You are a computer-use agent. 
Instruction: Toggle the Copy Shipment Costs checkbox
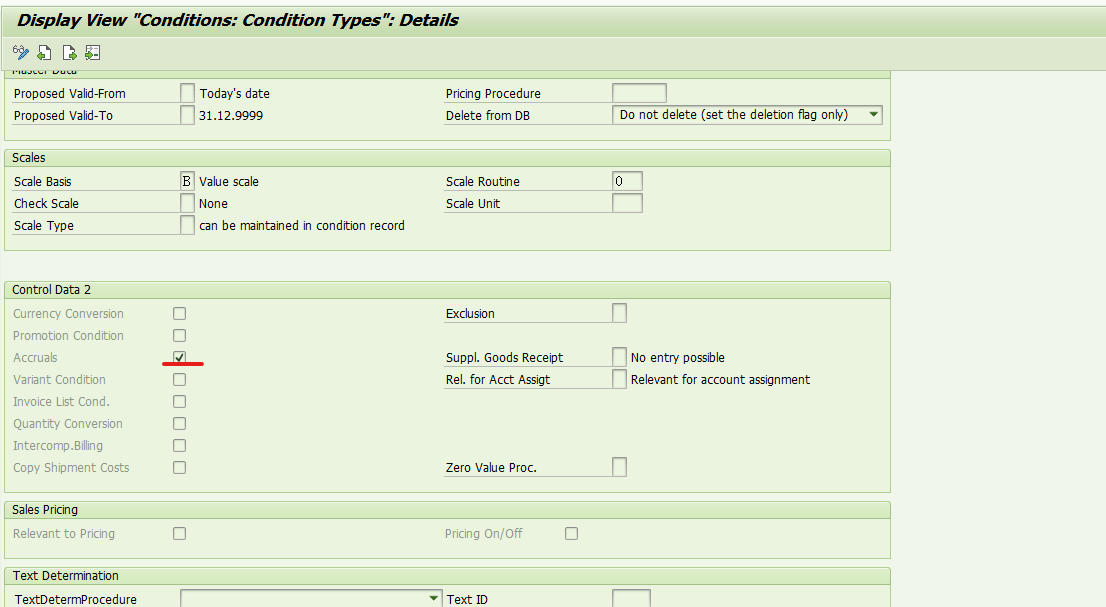(x=180, y=467)
